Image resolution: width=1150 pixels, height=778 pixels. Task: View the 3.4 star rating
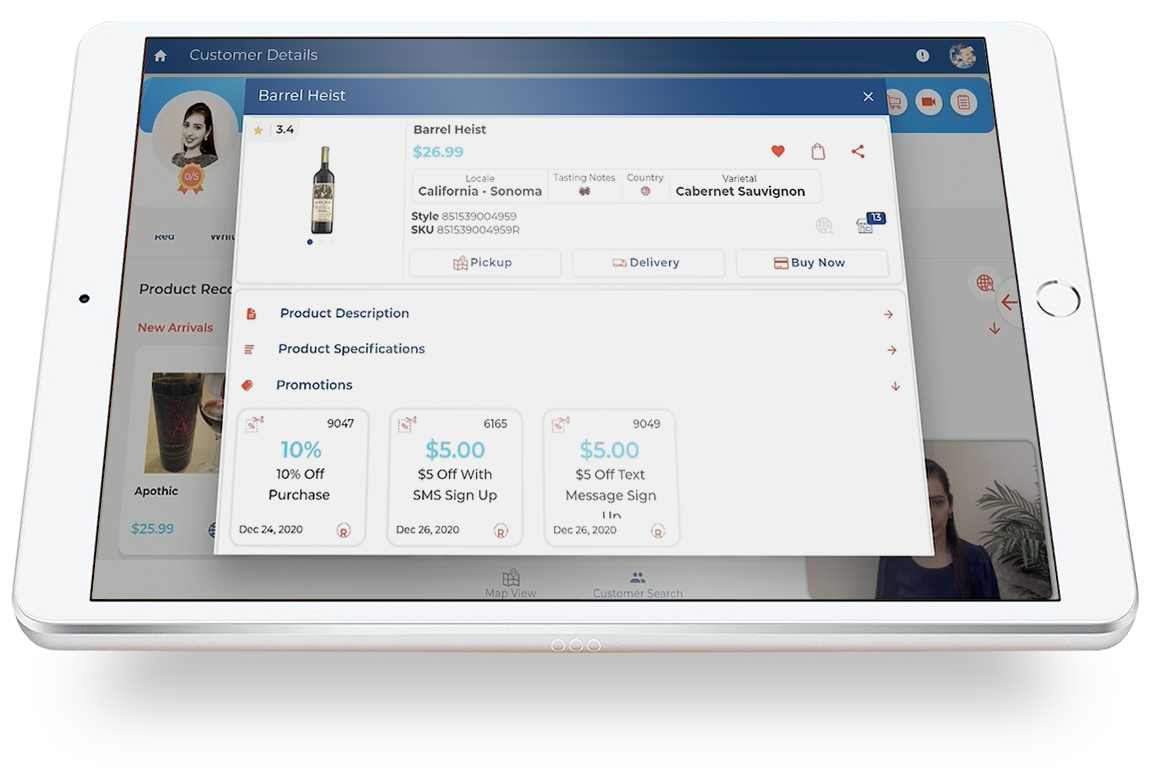[x=274, y=130]
